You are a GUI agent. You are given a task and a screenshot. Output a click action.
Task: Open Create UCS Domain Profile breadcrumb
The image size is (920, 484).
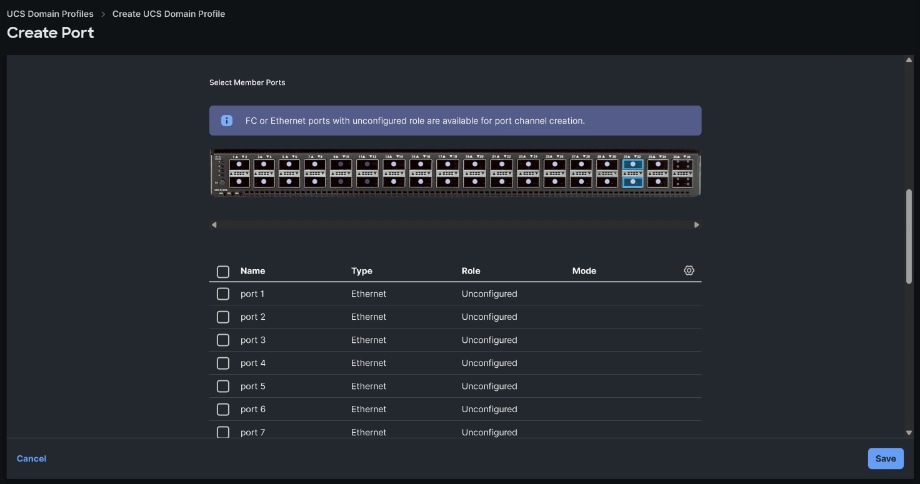click(168, 13)
